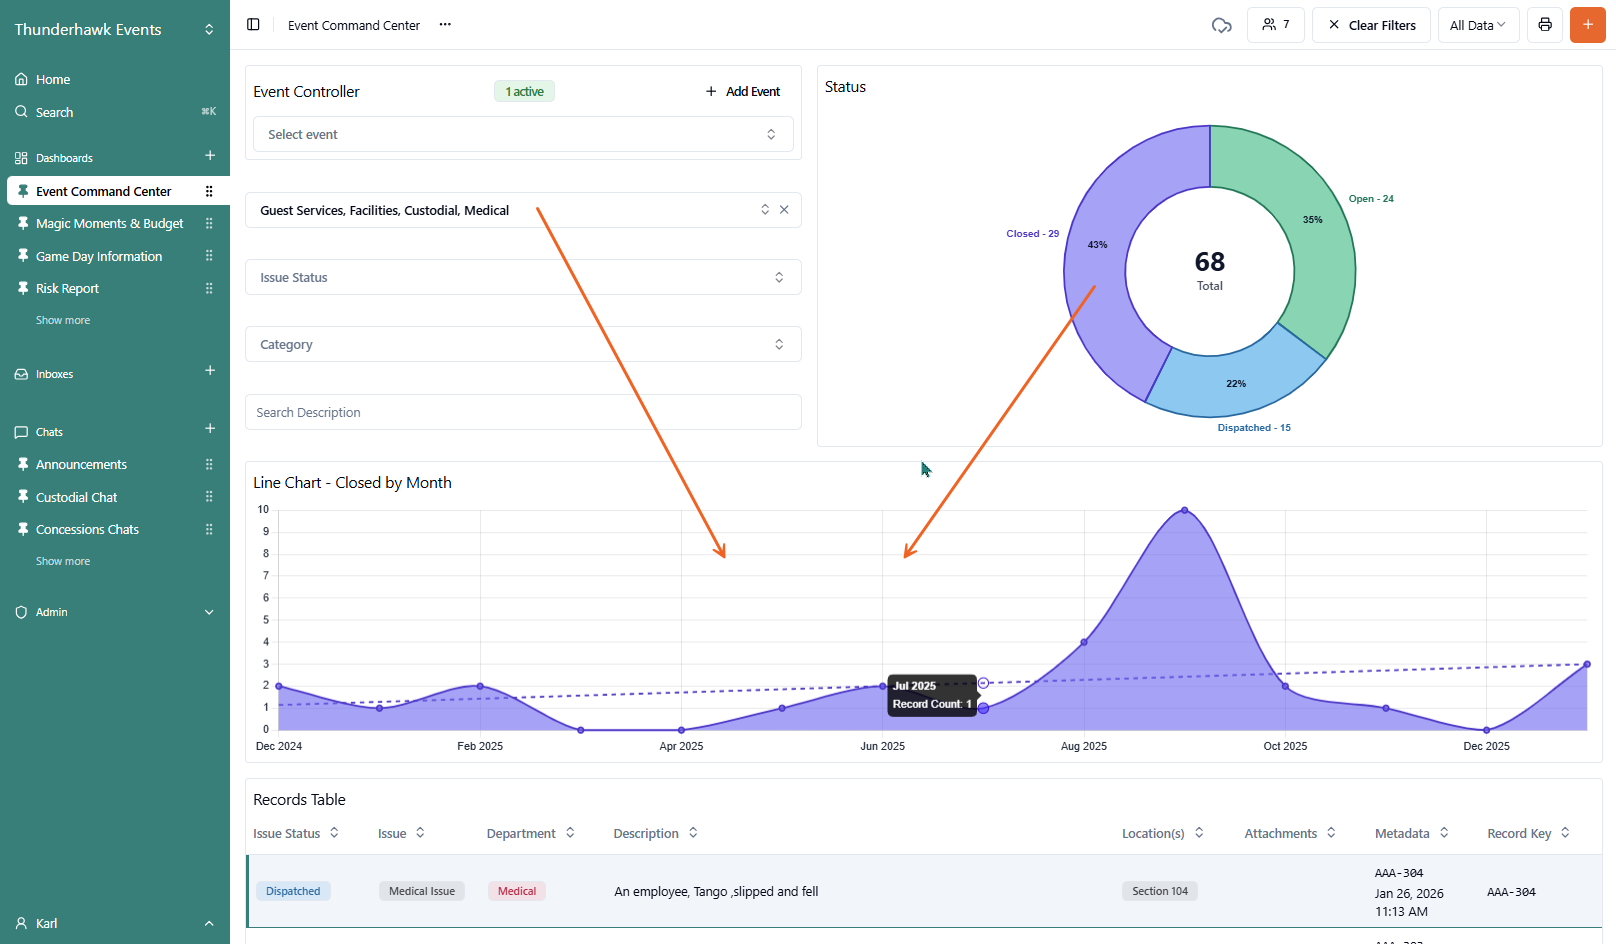1616x944 pixels.
Task: Click the Add Event button
Action: click(743, 92)
